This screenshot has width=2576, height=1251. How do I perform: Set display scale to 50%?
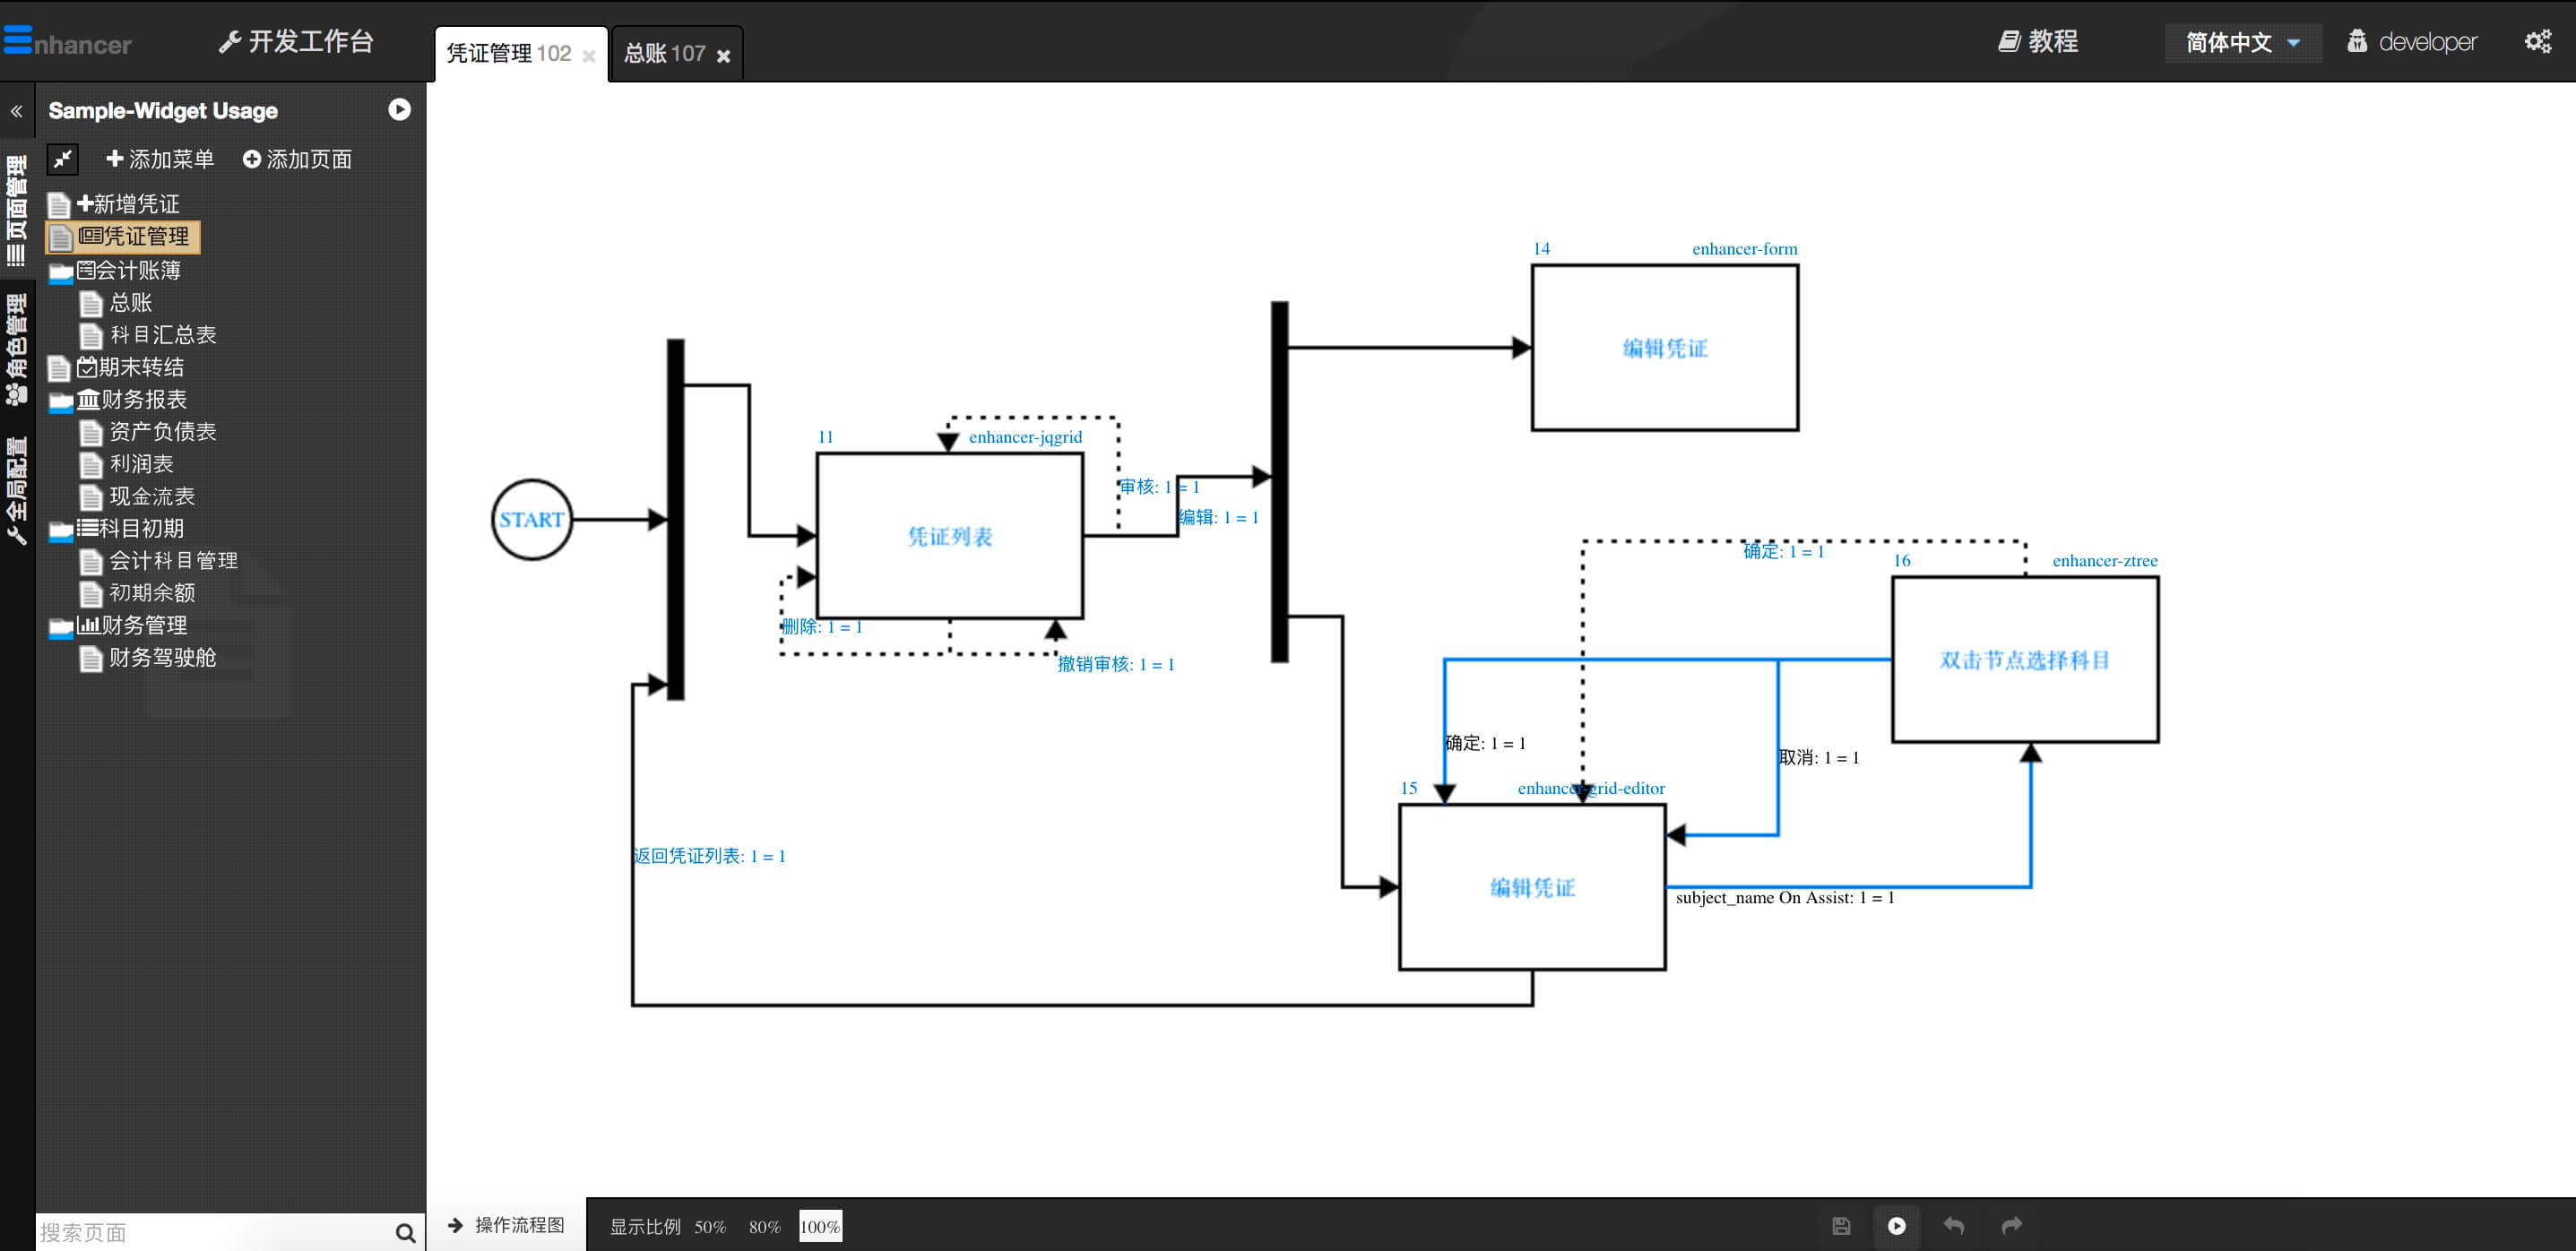709,1227
